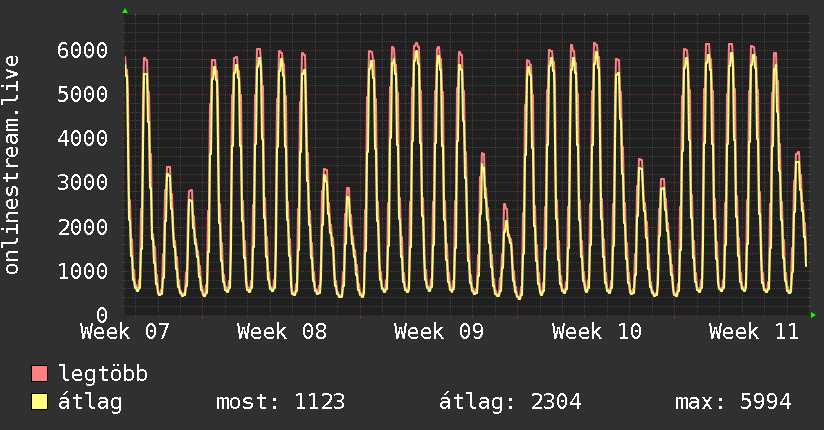824x430 pixels.
Task: Click the yellow átlag legend swatch
Action: coord(39,402)
